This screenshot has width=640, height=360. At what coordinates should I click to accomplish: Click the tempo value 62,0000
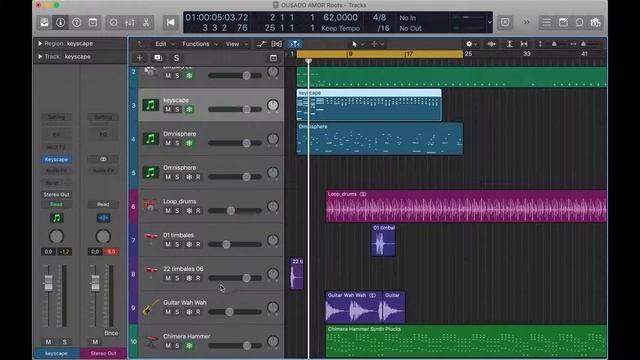[340, 18]
